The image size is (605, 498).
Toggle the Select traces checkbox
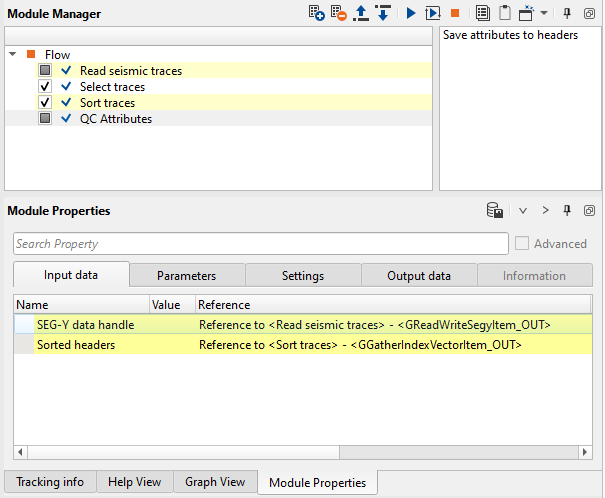click(45, 87)
